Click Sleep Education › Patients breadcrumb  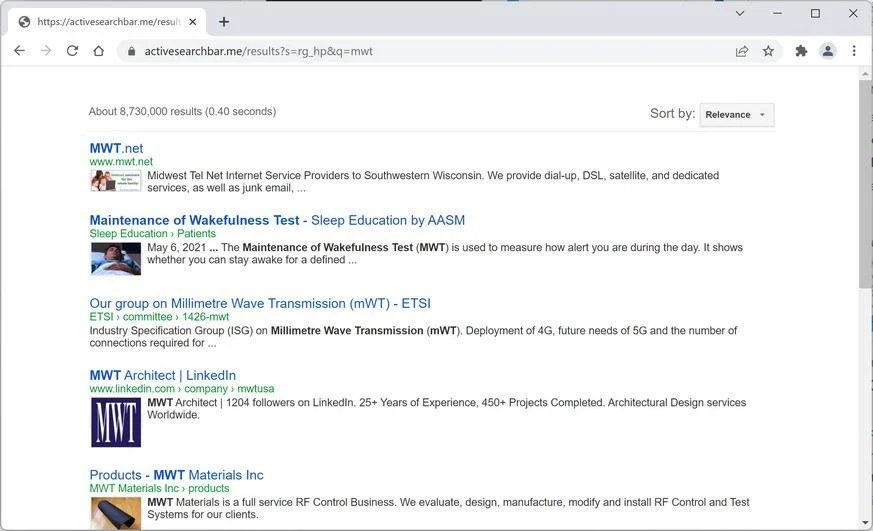pyautogui.click(x=153, y=234)
